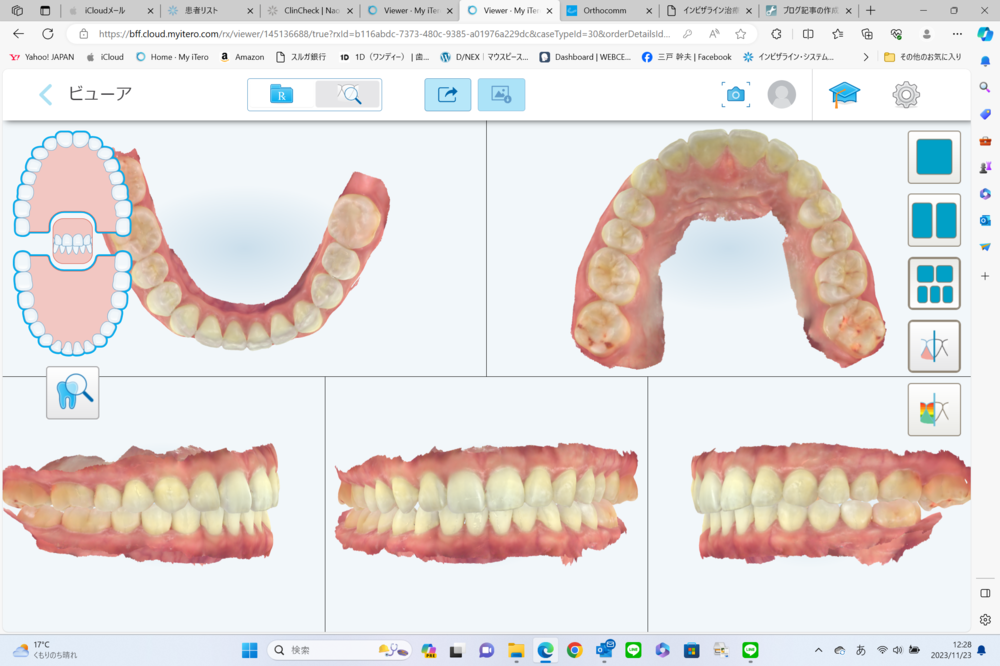Open the Rx folder view in the toolbar
Image resolution: width=1000 pixels, height=666 pixels.
(281, 95)
